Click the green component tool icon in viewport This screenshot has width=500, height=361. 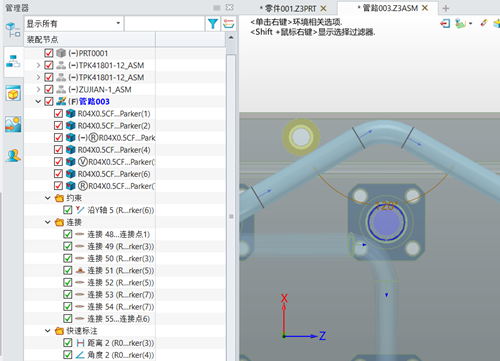point(460,24)
